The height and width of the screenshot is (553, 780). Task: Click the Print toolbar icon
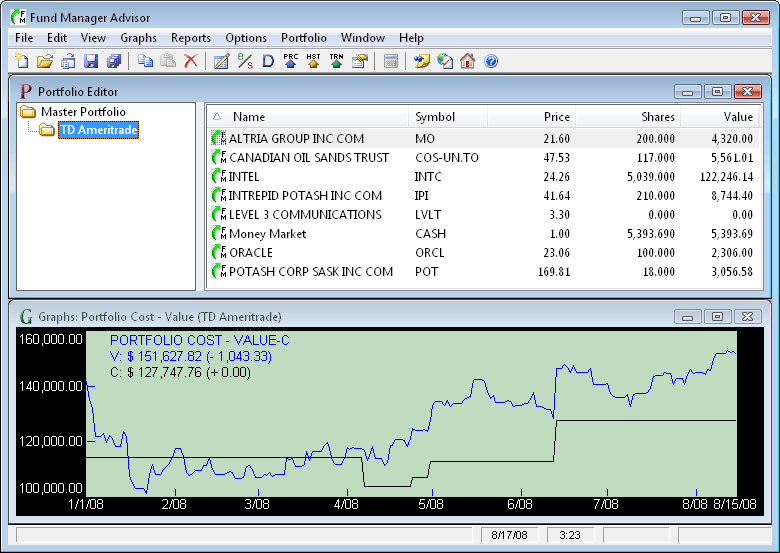tap(68, 61)
